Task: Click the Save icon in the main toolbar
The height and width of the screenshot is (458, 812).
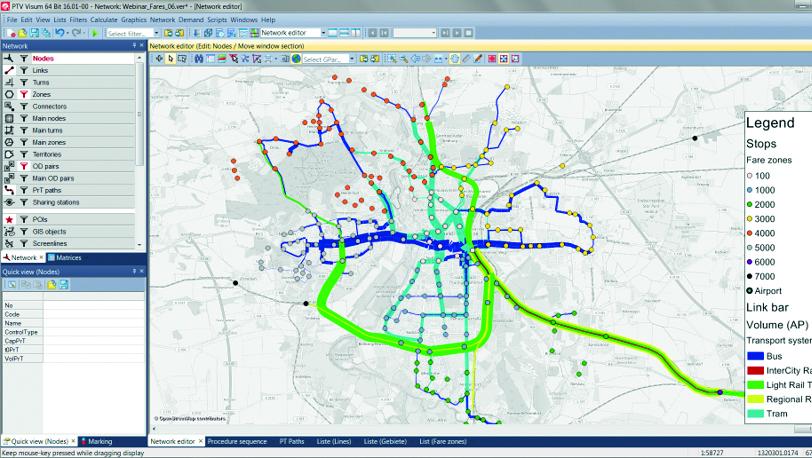Action: pyautogui.click(x=35, y=33)
